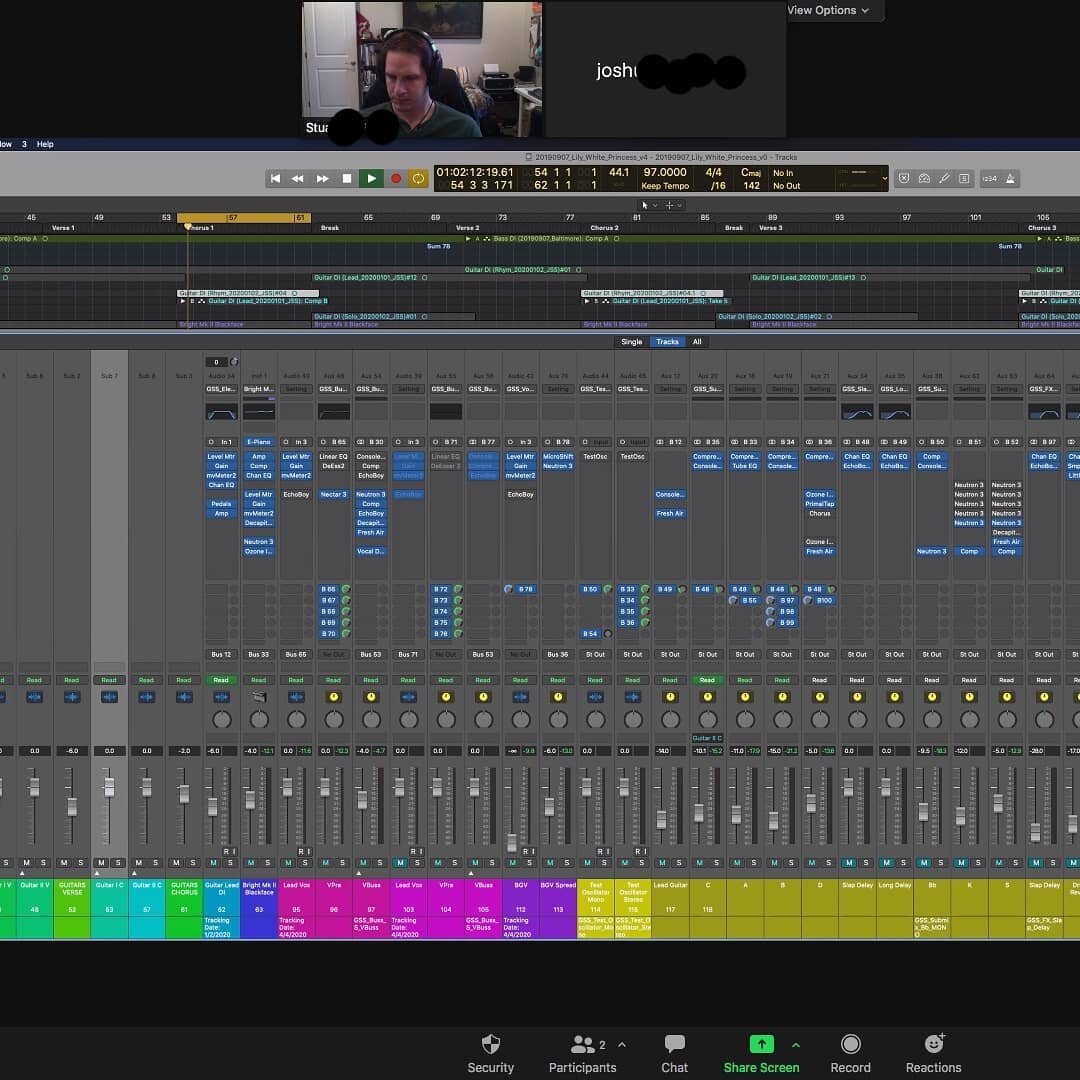The image size is (1080, 1080).
Task: Select the Tracks mixer view tab
Action: (x=667, y=342)
